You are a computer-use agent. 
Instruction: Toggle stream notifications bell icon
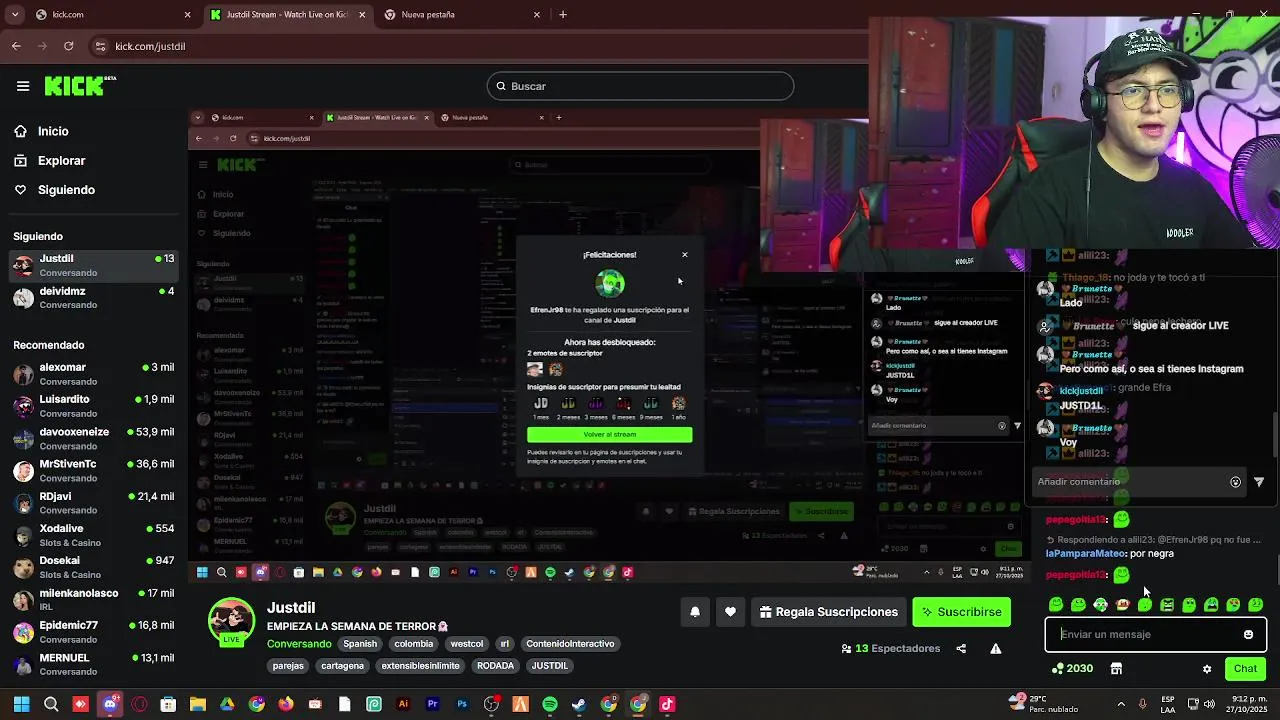point(695,612)
